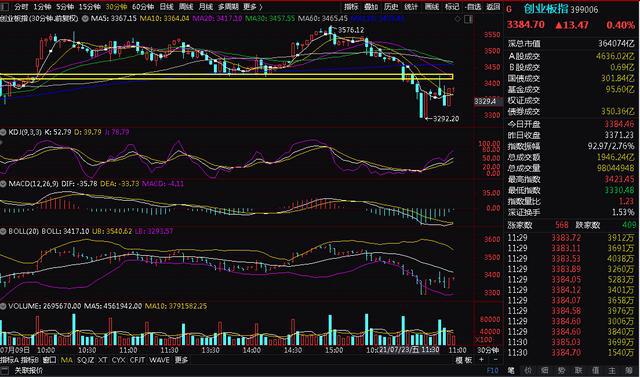
Task: Click the KDJ indicator settings circle icon
Action: click(3, 132)
